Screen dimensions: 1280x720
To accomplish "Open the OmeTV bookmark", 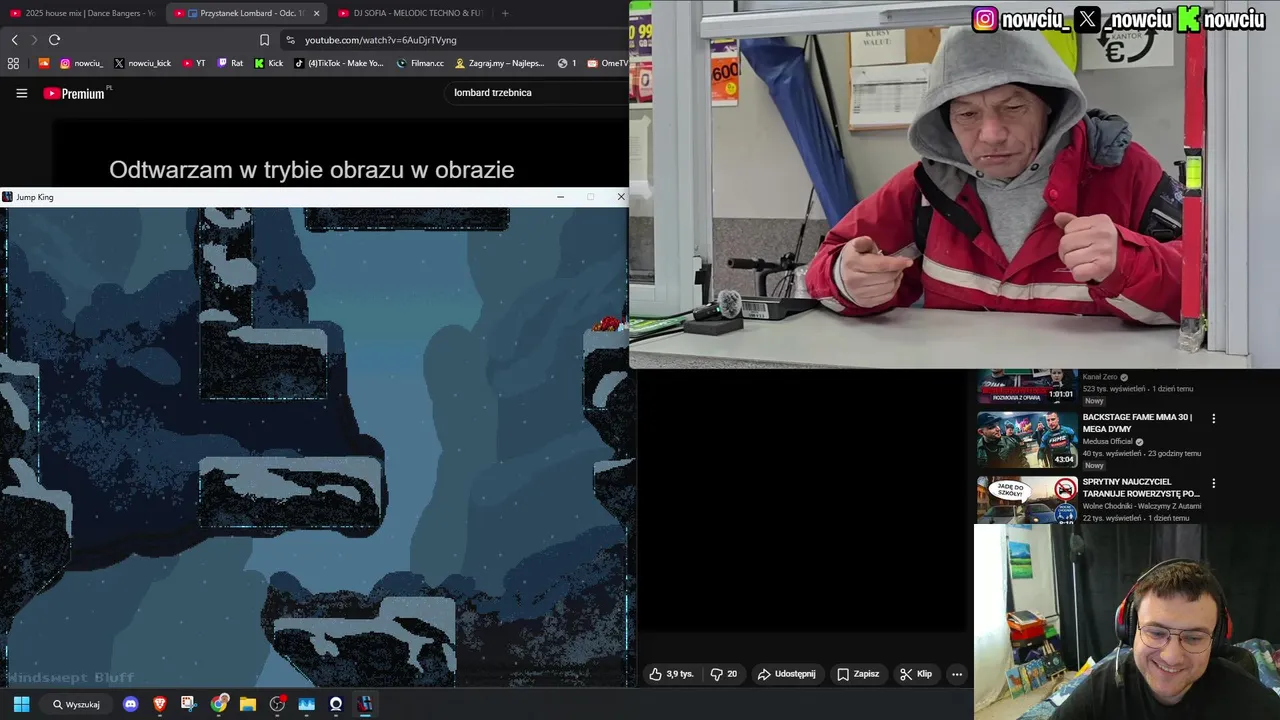I will click(608, 63).
